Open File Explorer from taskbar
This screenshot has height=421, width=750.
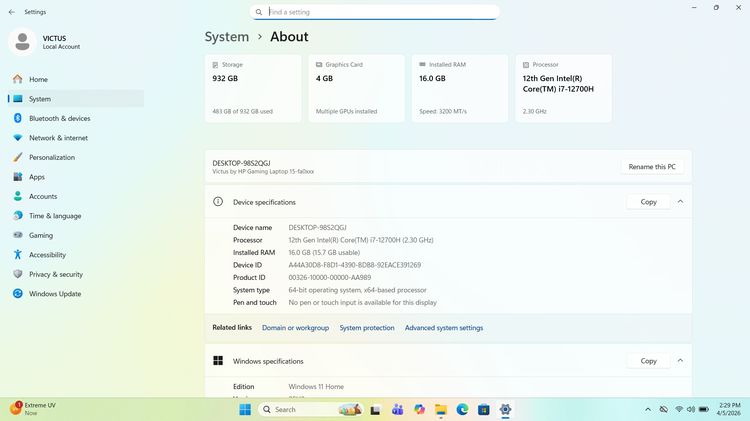tap(441, 410)
